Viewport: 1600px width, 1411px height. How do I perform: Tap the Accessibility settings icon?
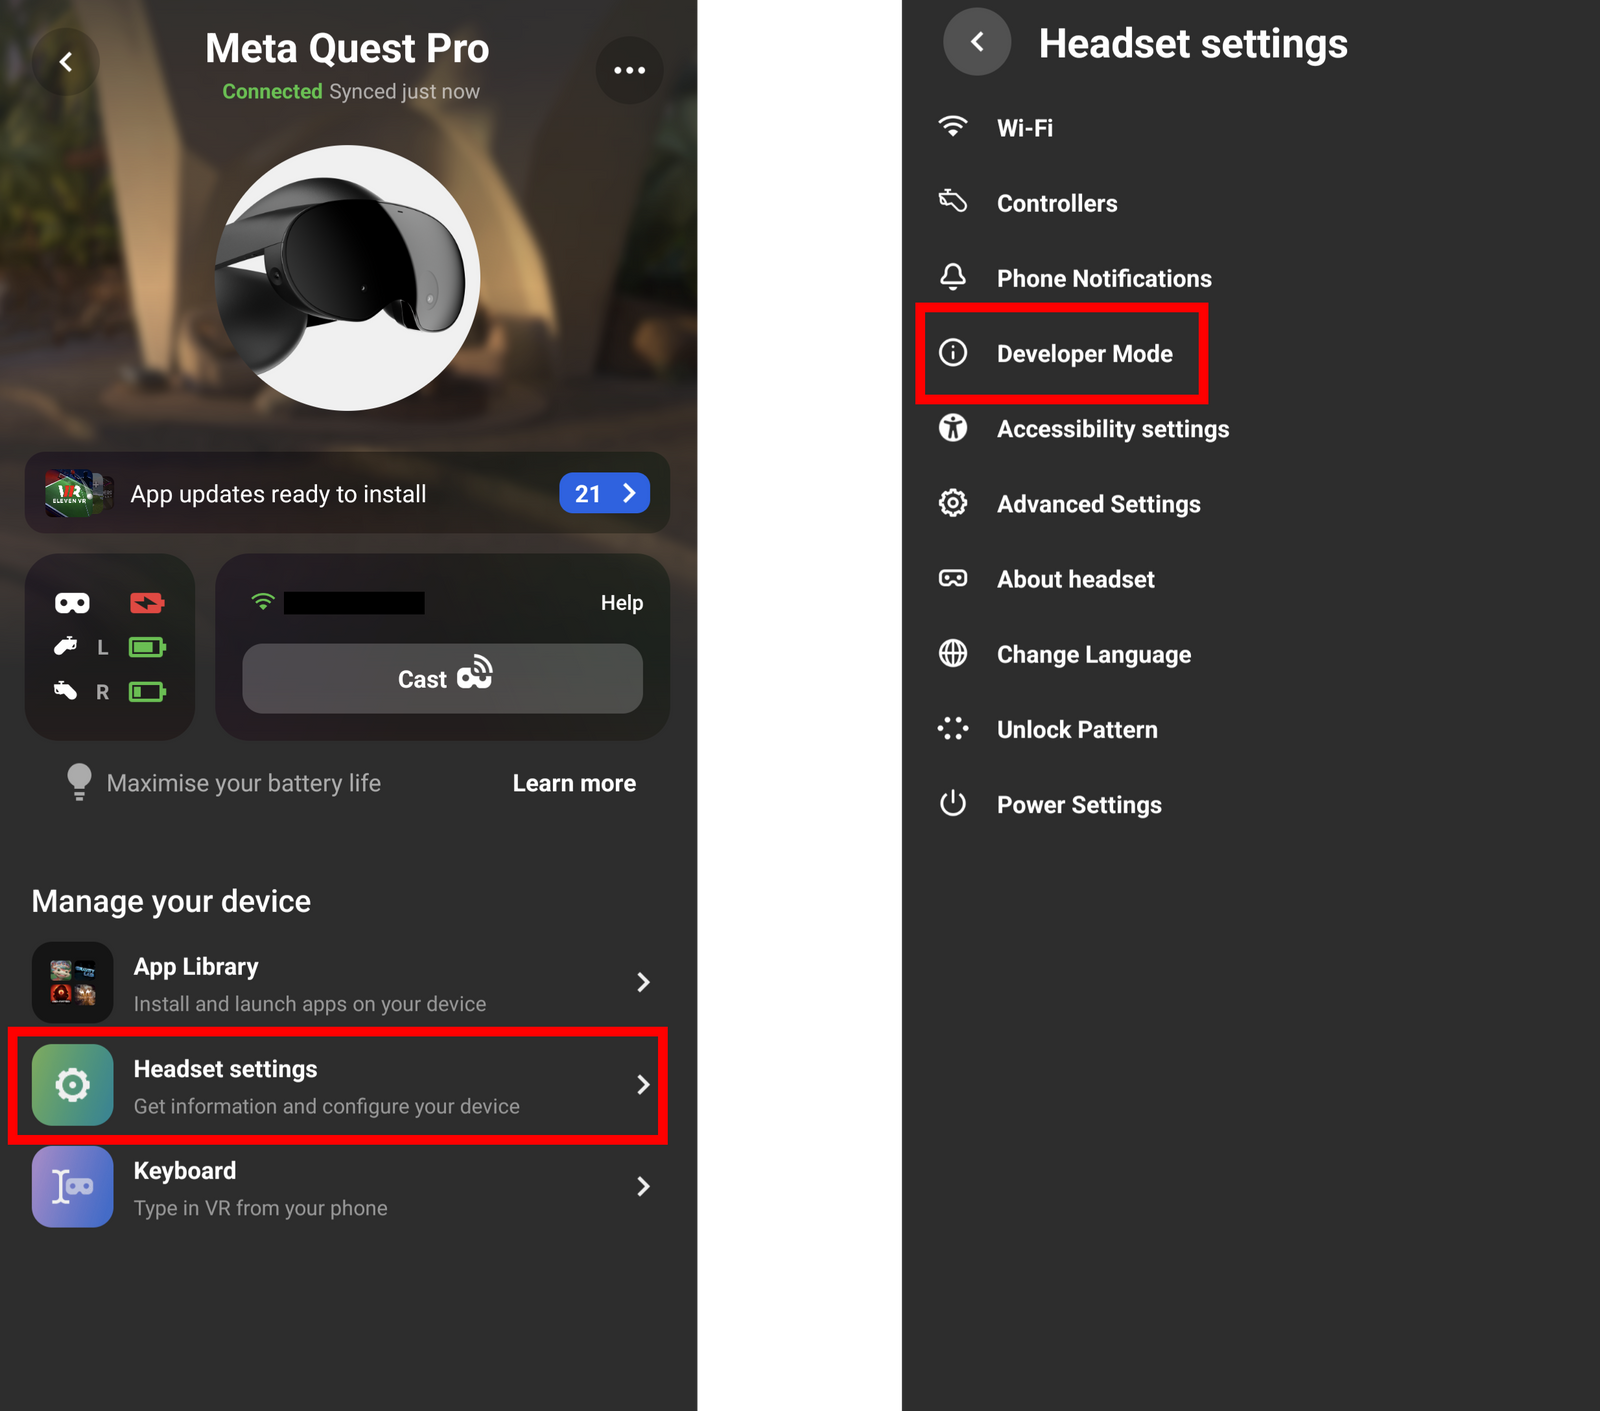point(953,428)
